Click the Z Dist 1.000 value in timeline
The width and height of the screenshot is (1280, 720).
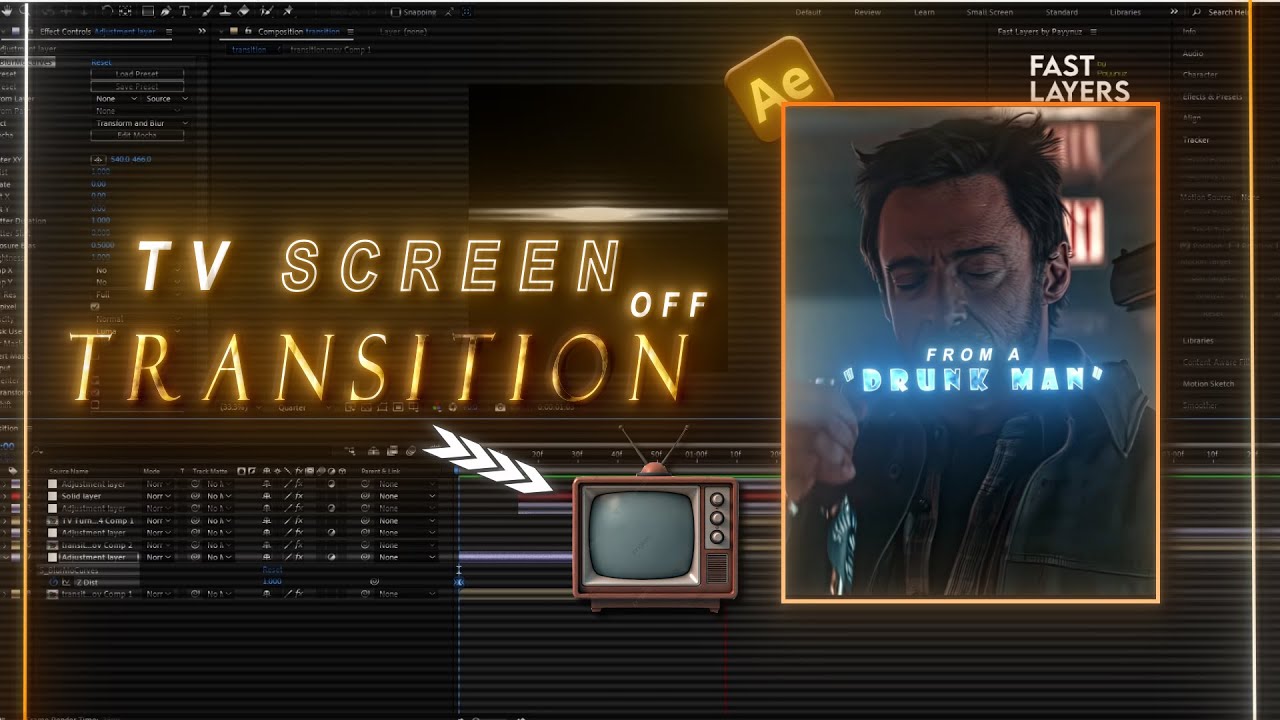[272, 582]
